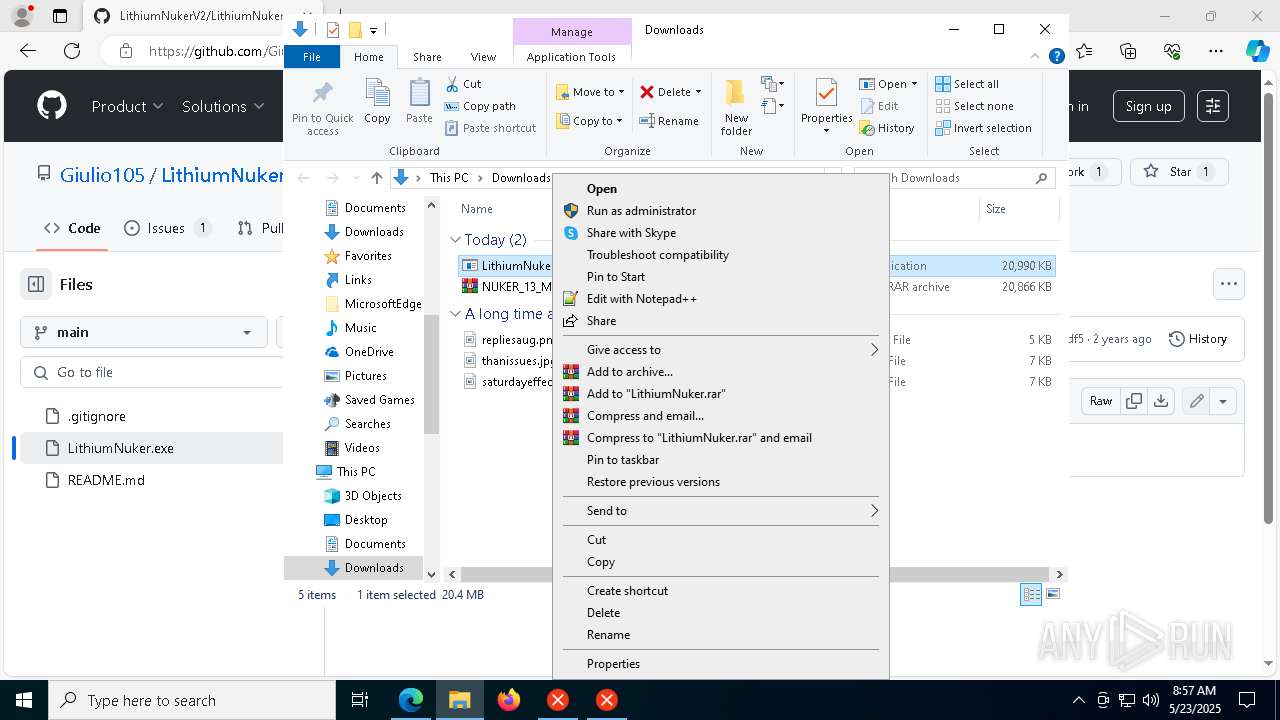This screenshot has height=720, width=1280.
Task: Click History link on GitHub page
Action: [x=1198, y=339]
